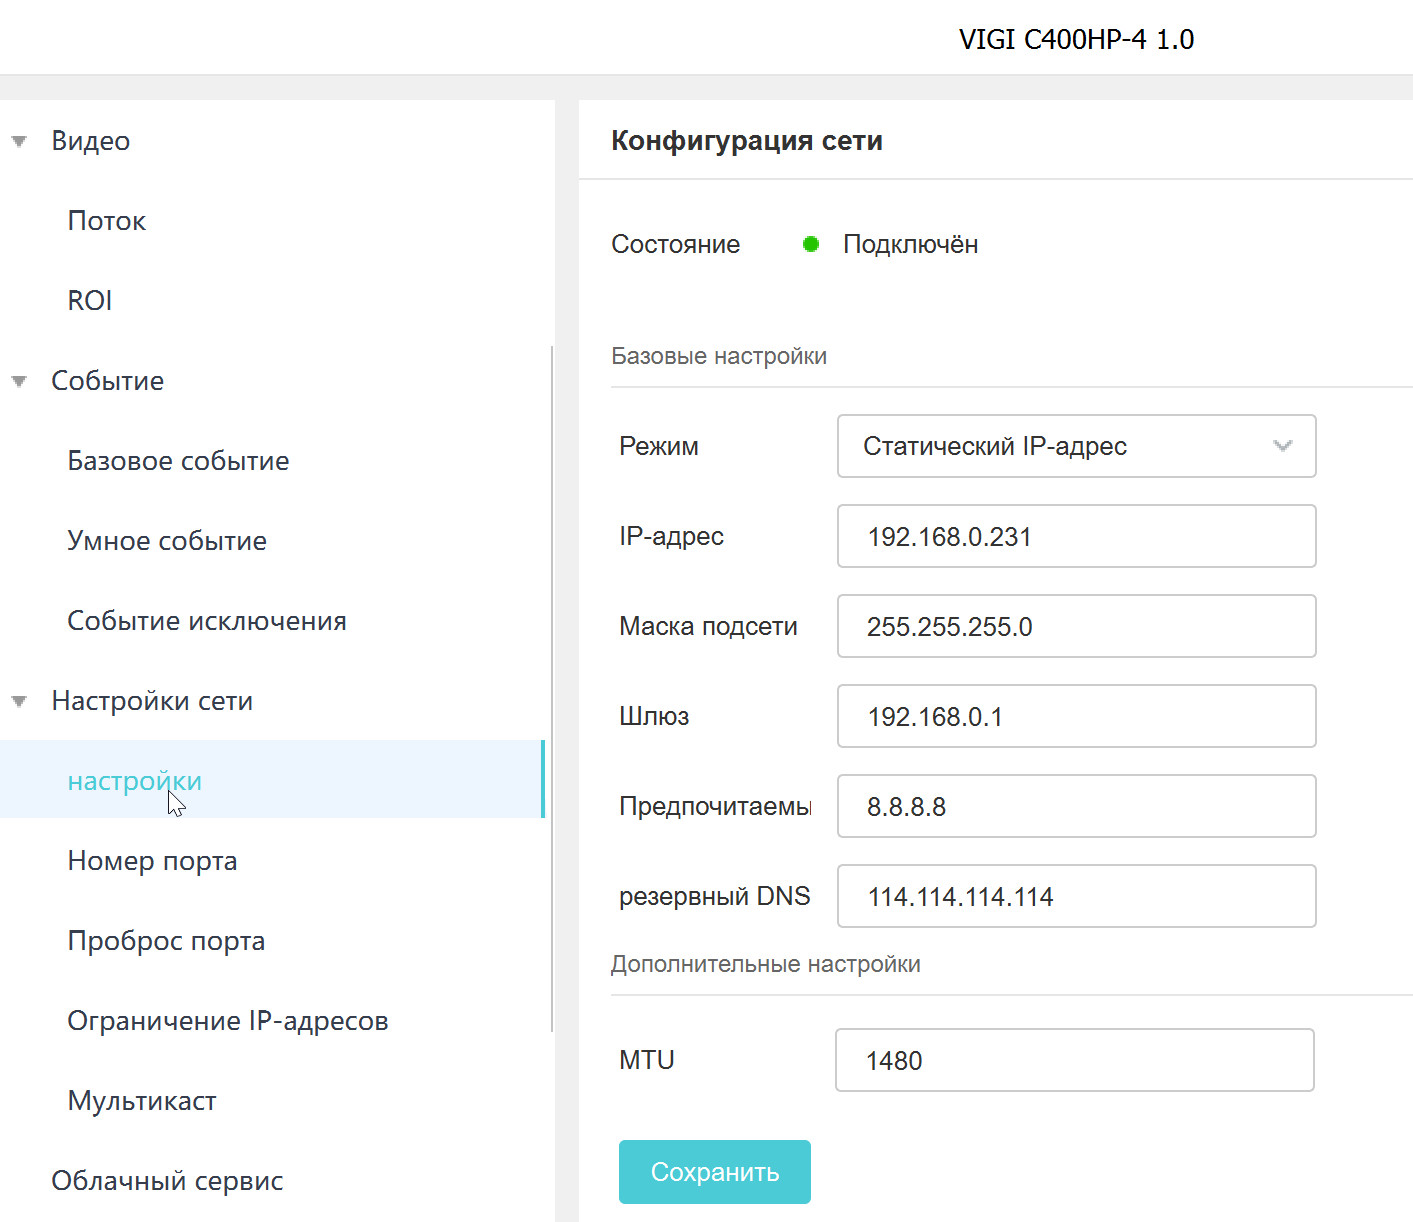
Task: Click the Шлюз field label
Action: [x=654, y=716]
